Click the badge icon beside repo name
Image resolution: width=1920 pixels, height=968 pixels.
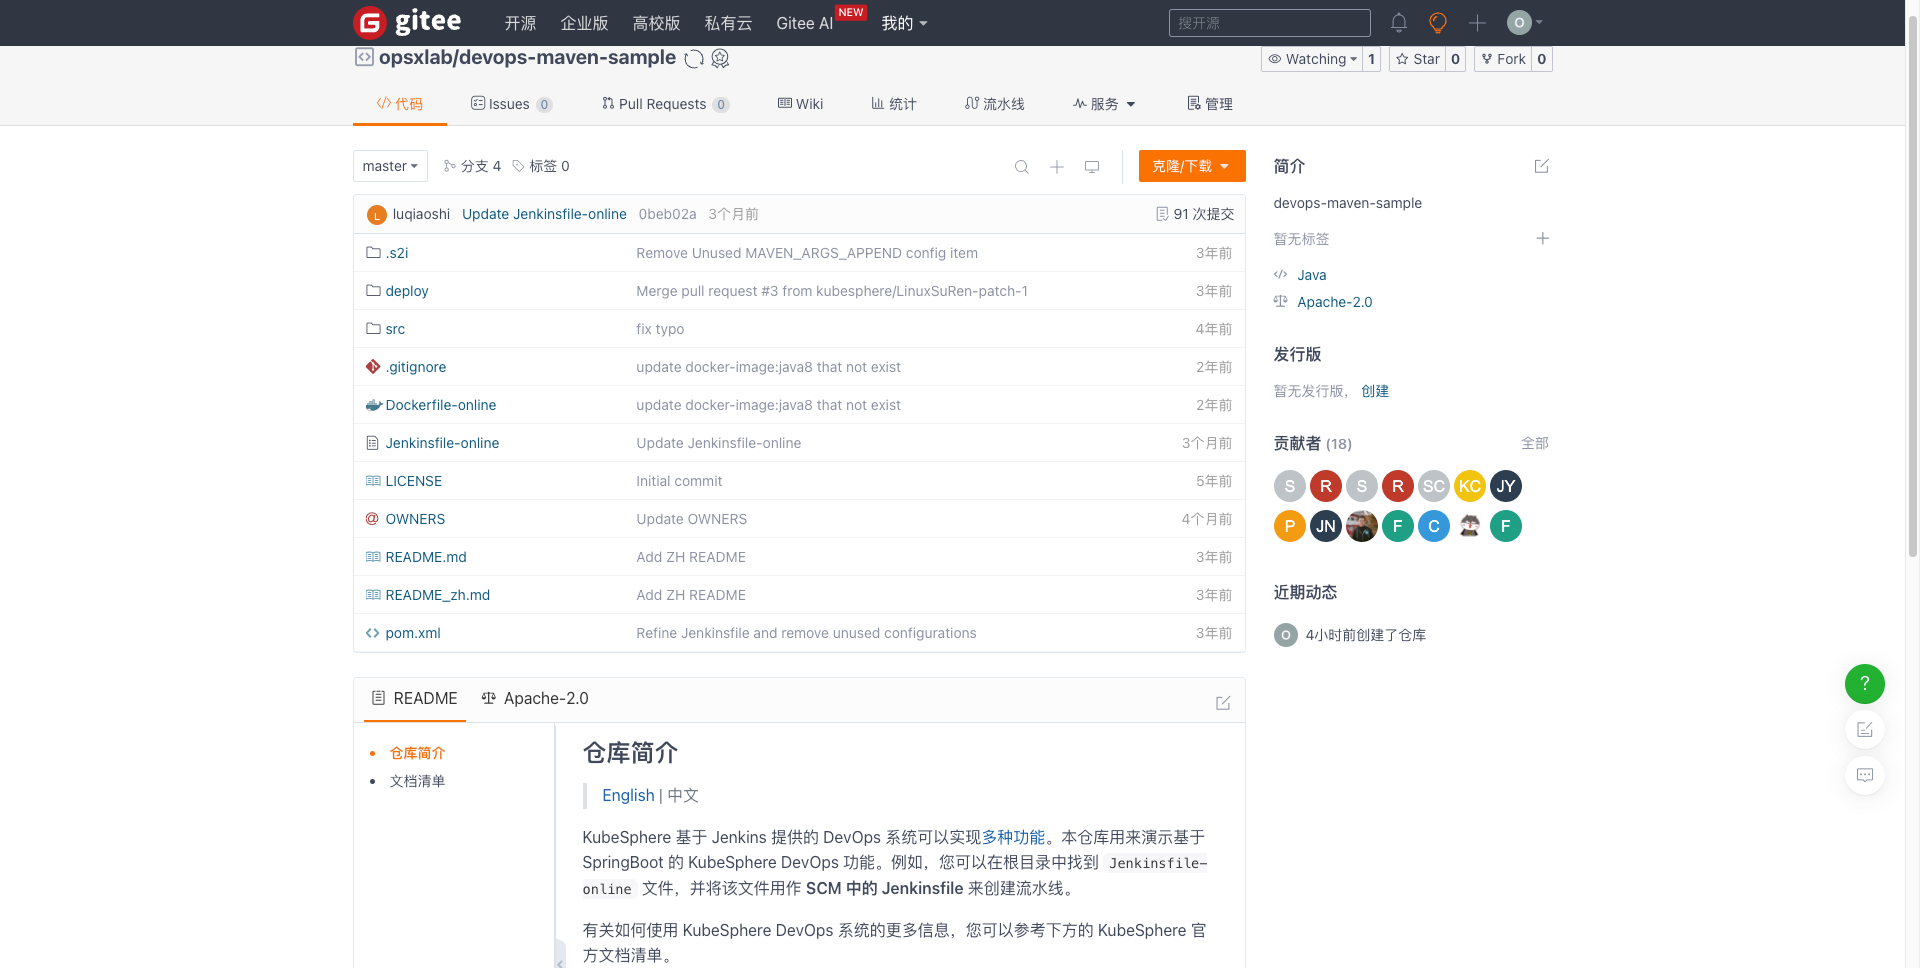[x=720, y=59]
